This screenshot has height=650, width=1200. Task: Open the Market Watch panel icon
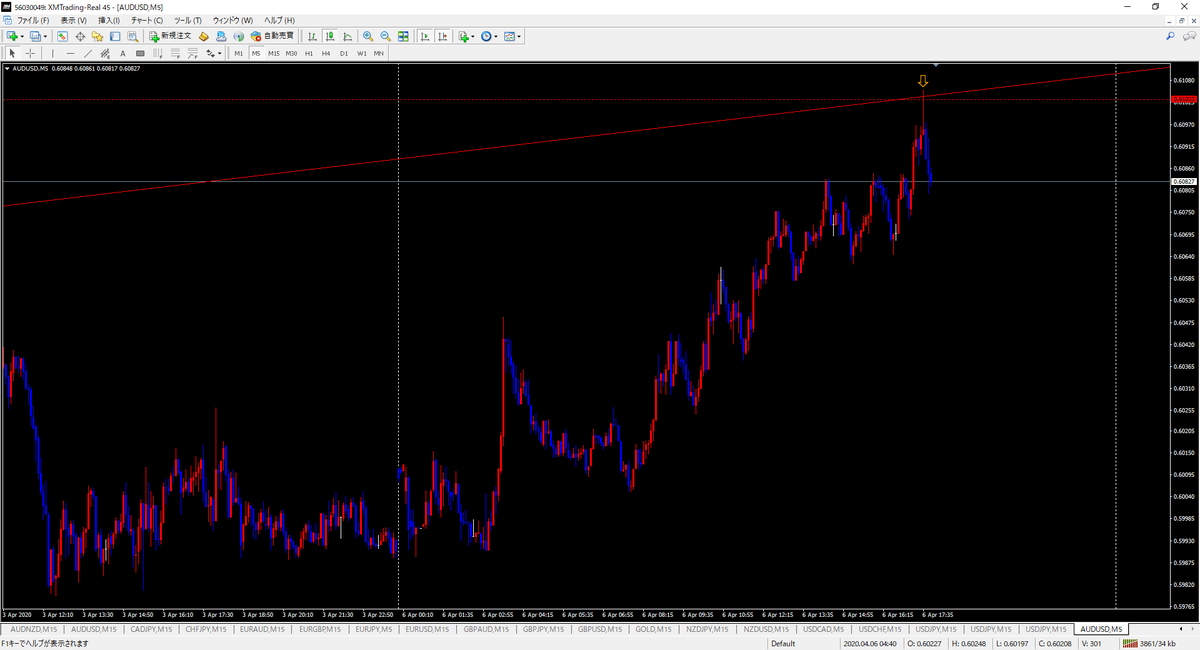coord(62,36)
